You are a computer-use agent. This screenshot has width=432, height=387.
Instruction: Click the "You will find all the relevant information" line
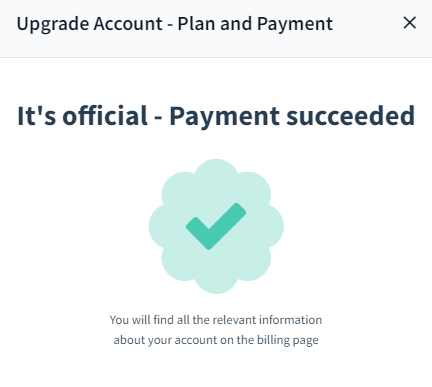click(x=216, y=320)
